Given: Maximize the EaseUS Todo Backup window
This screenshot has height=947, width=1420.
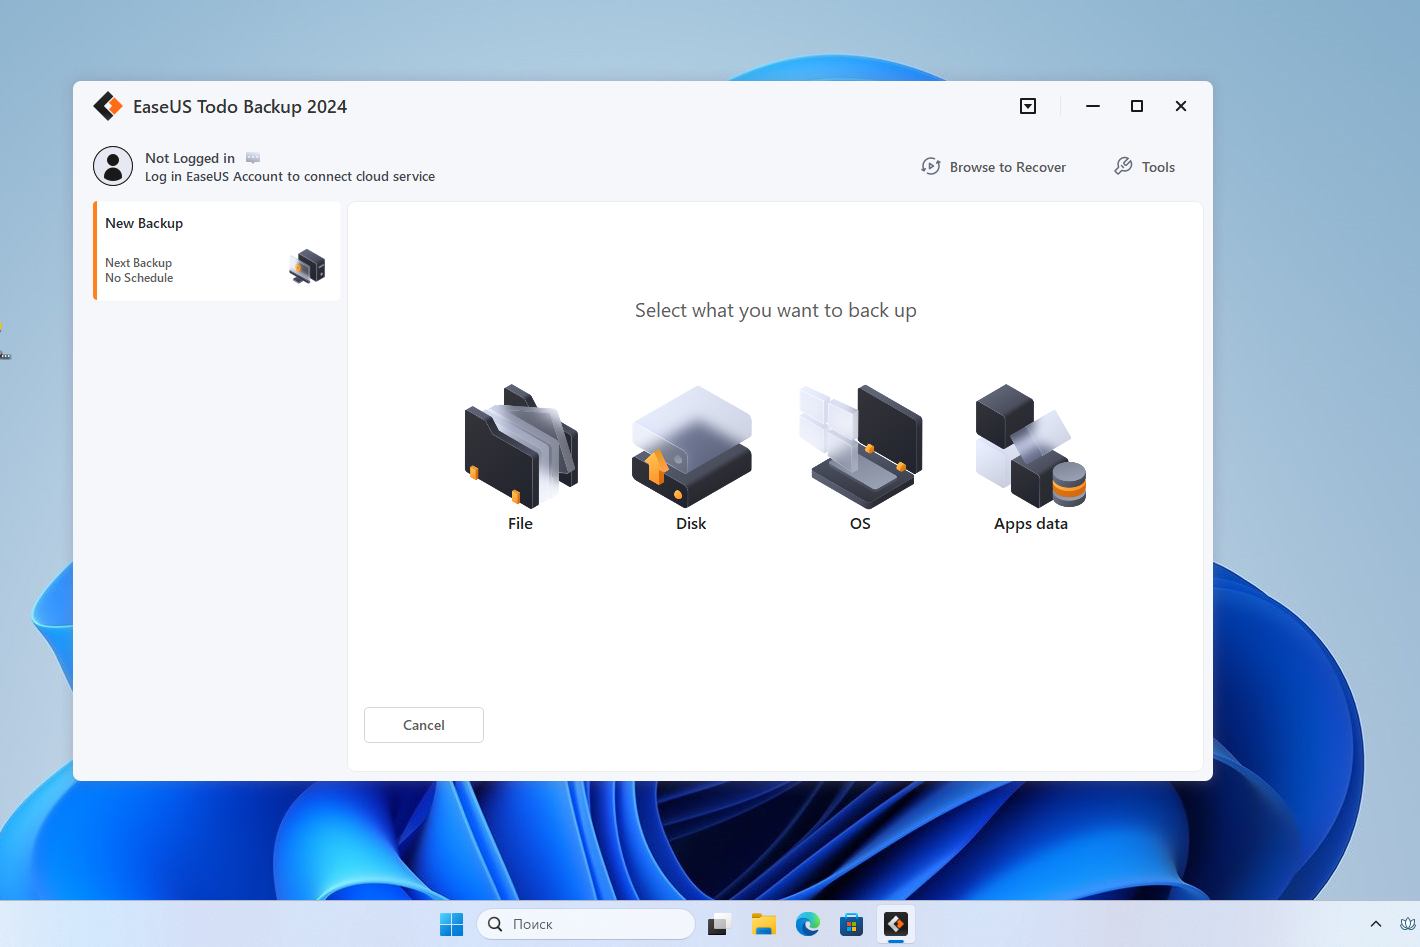Looking at the screenshot, I should [x=1137, y=106].
